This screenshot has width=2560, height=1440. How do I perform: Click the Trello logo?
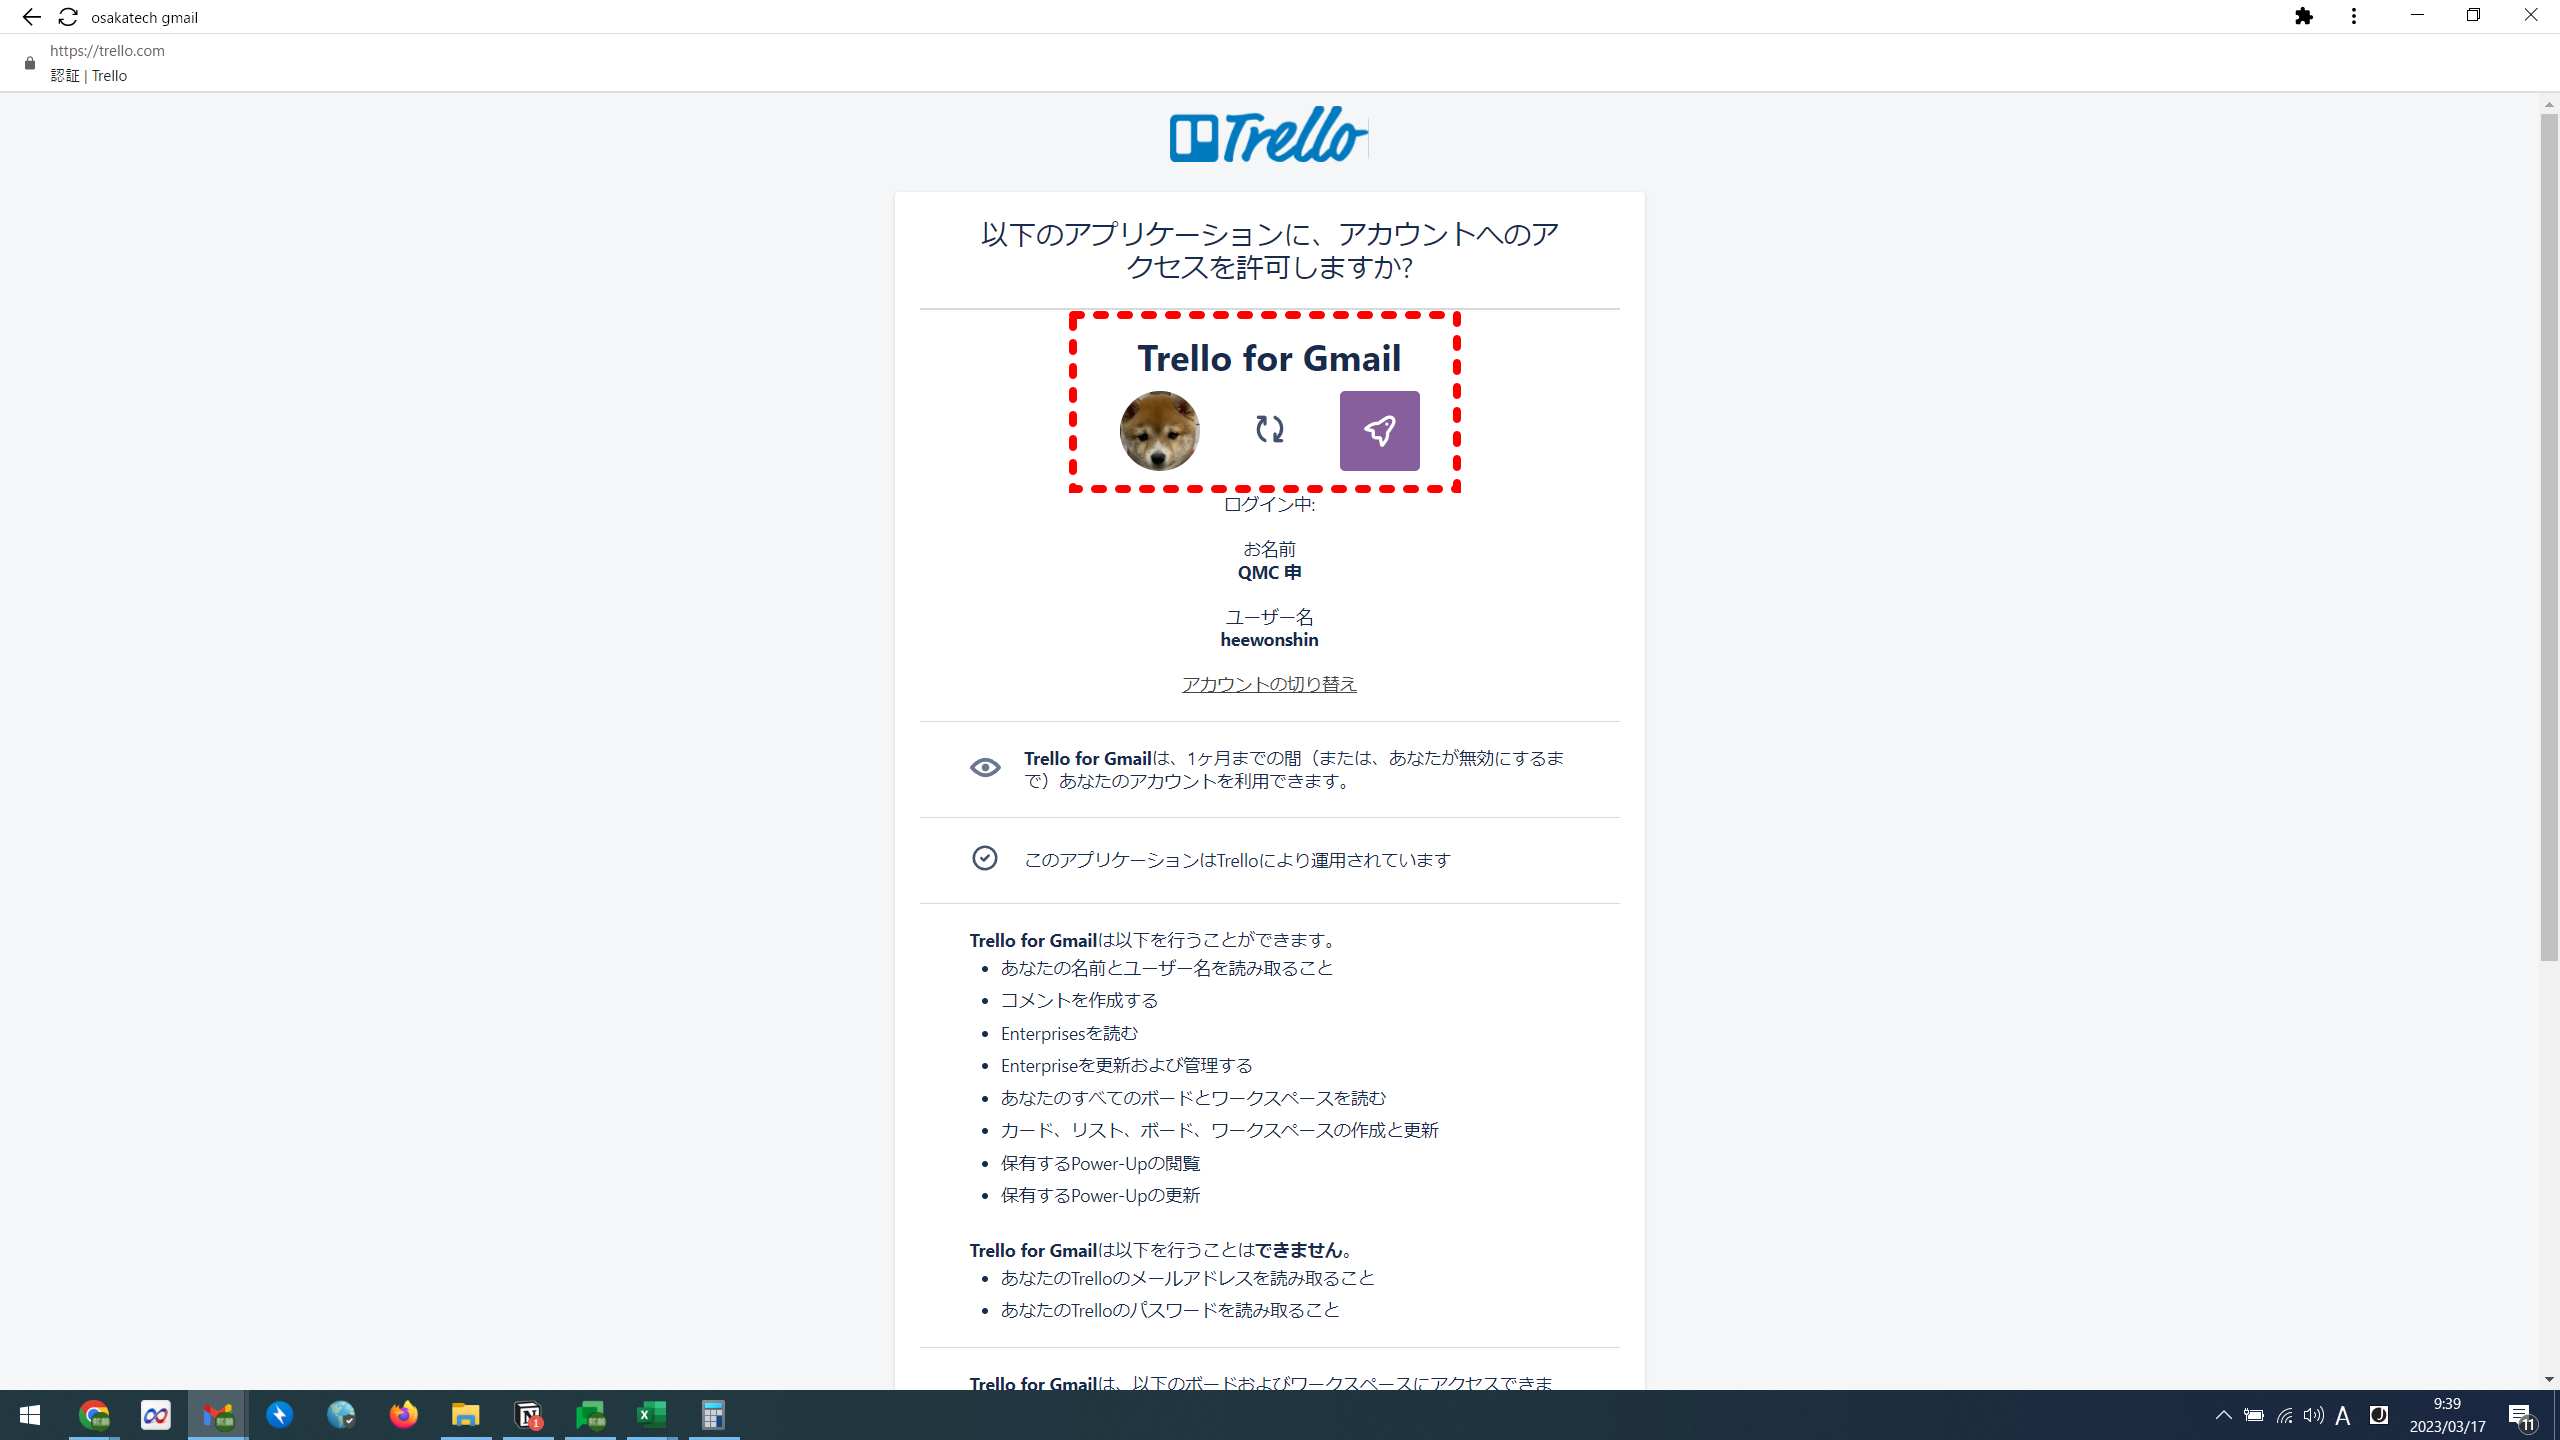pyautogui.click(x=1269, y=134)
